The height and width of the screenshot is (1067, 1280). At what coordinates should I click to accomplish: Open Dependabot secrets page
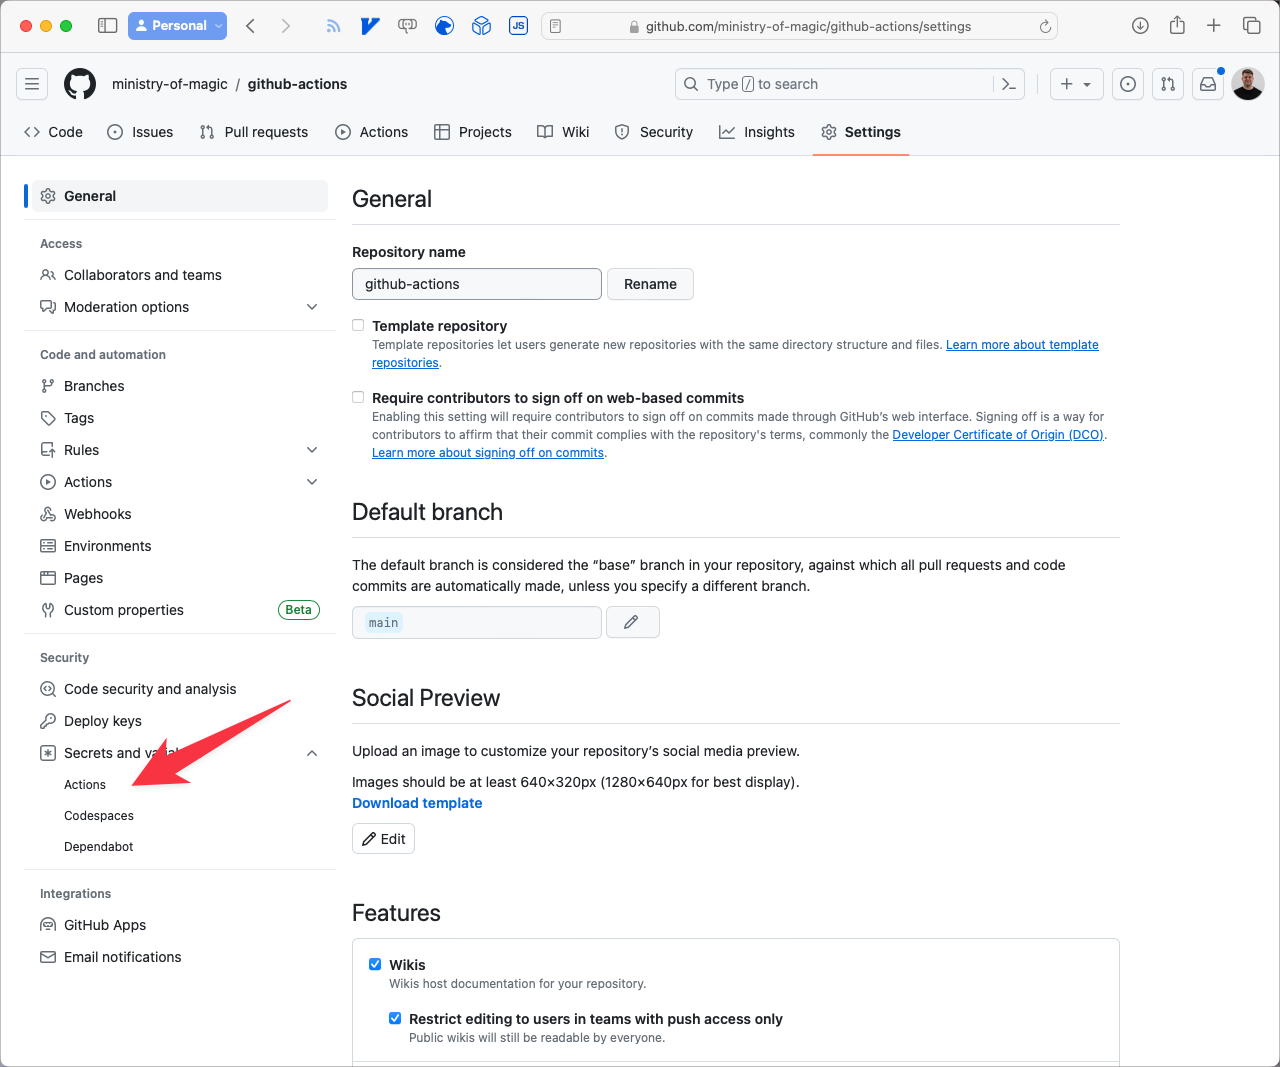pos(99,847)
